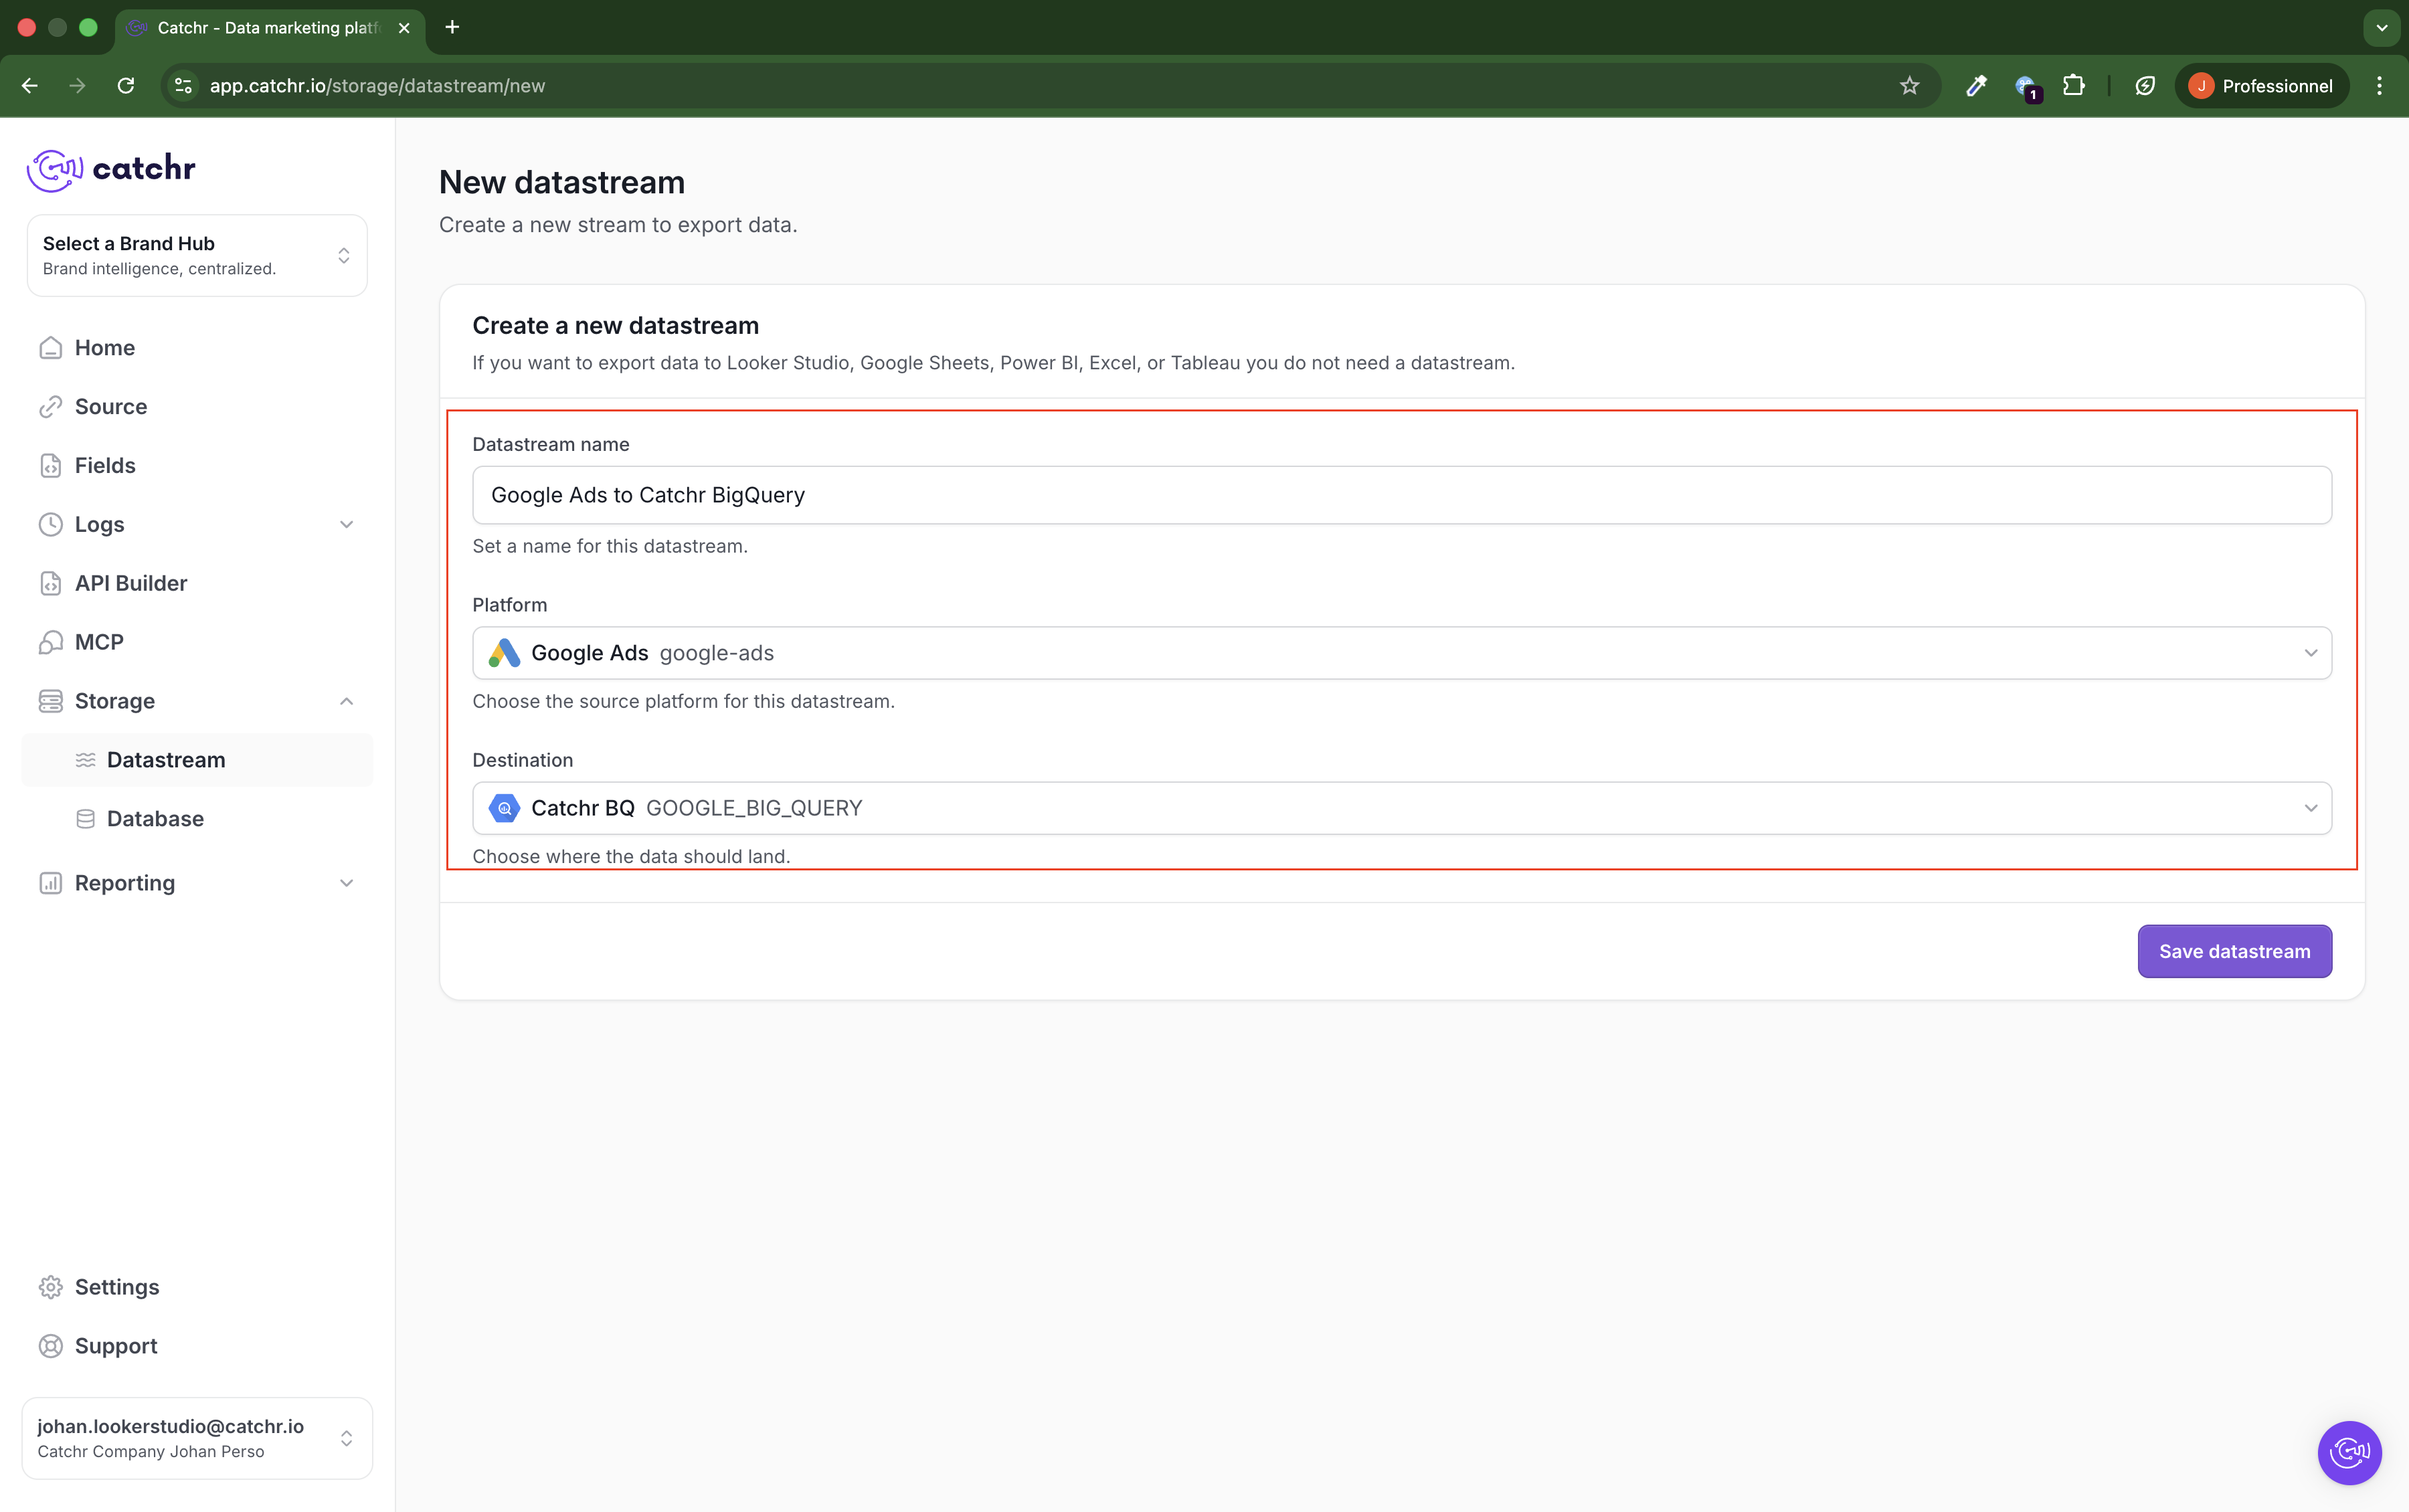View site information icon in address bar
The height and width of the screenshot is (1512, 2409).
pyautogui.click(x=183, y=86)
